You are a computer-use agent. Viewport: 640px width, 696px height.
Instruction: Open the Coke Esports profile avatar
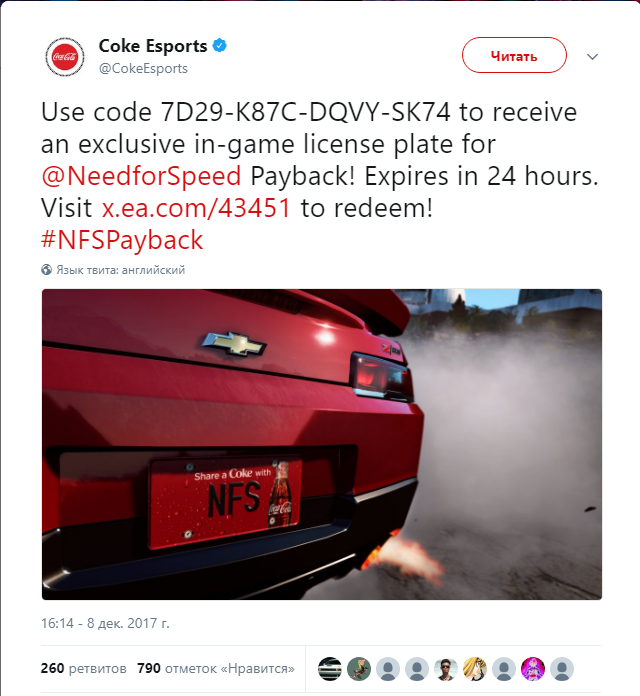[x=65, y=56]
